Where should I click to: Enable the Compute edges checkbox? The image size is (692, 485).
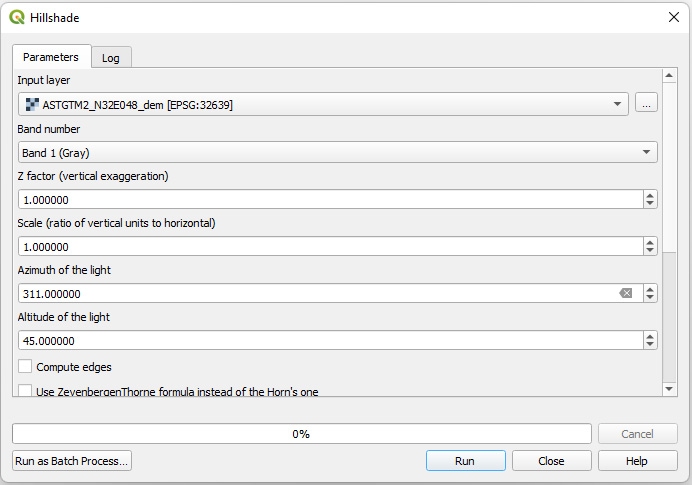tap(26, 367)
